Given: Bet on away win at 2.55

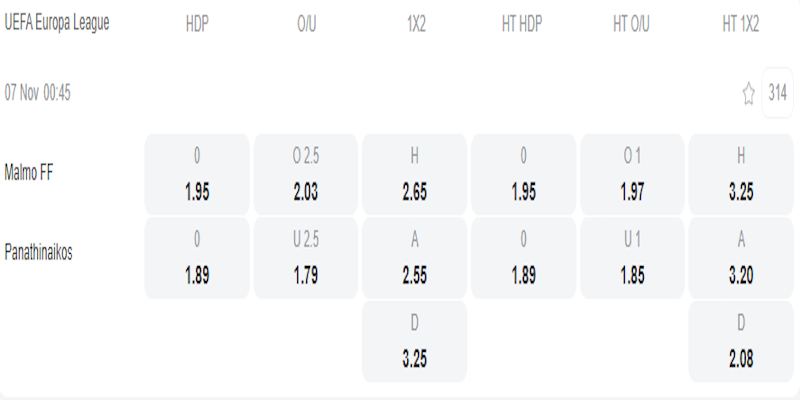Looking at the screenshot, I should tap(415, 257).
